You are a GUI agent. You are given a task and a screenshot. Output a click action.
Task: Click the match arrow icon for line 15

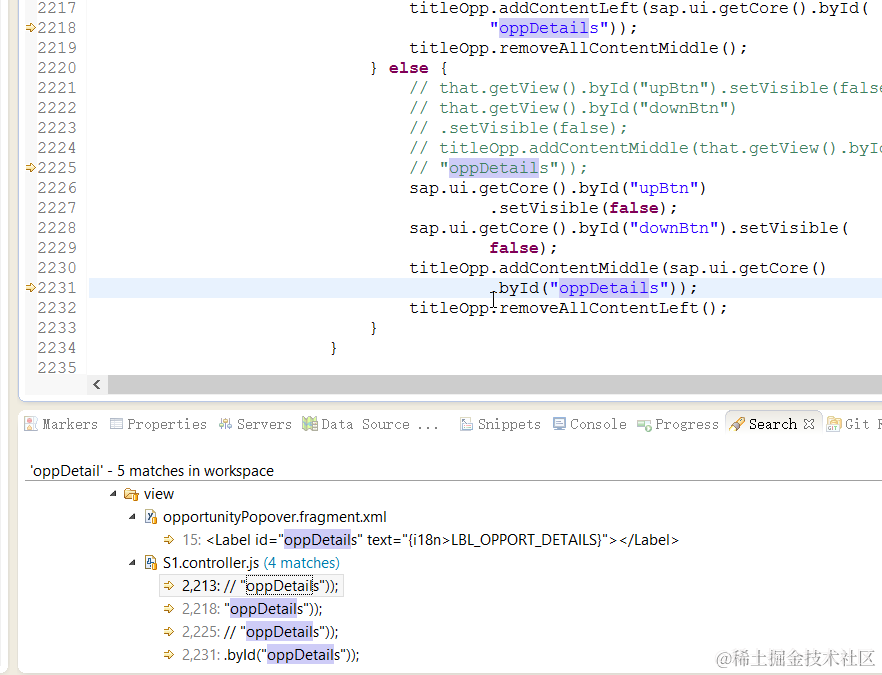point(169,540)
